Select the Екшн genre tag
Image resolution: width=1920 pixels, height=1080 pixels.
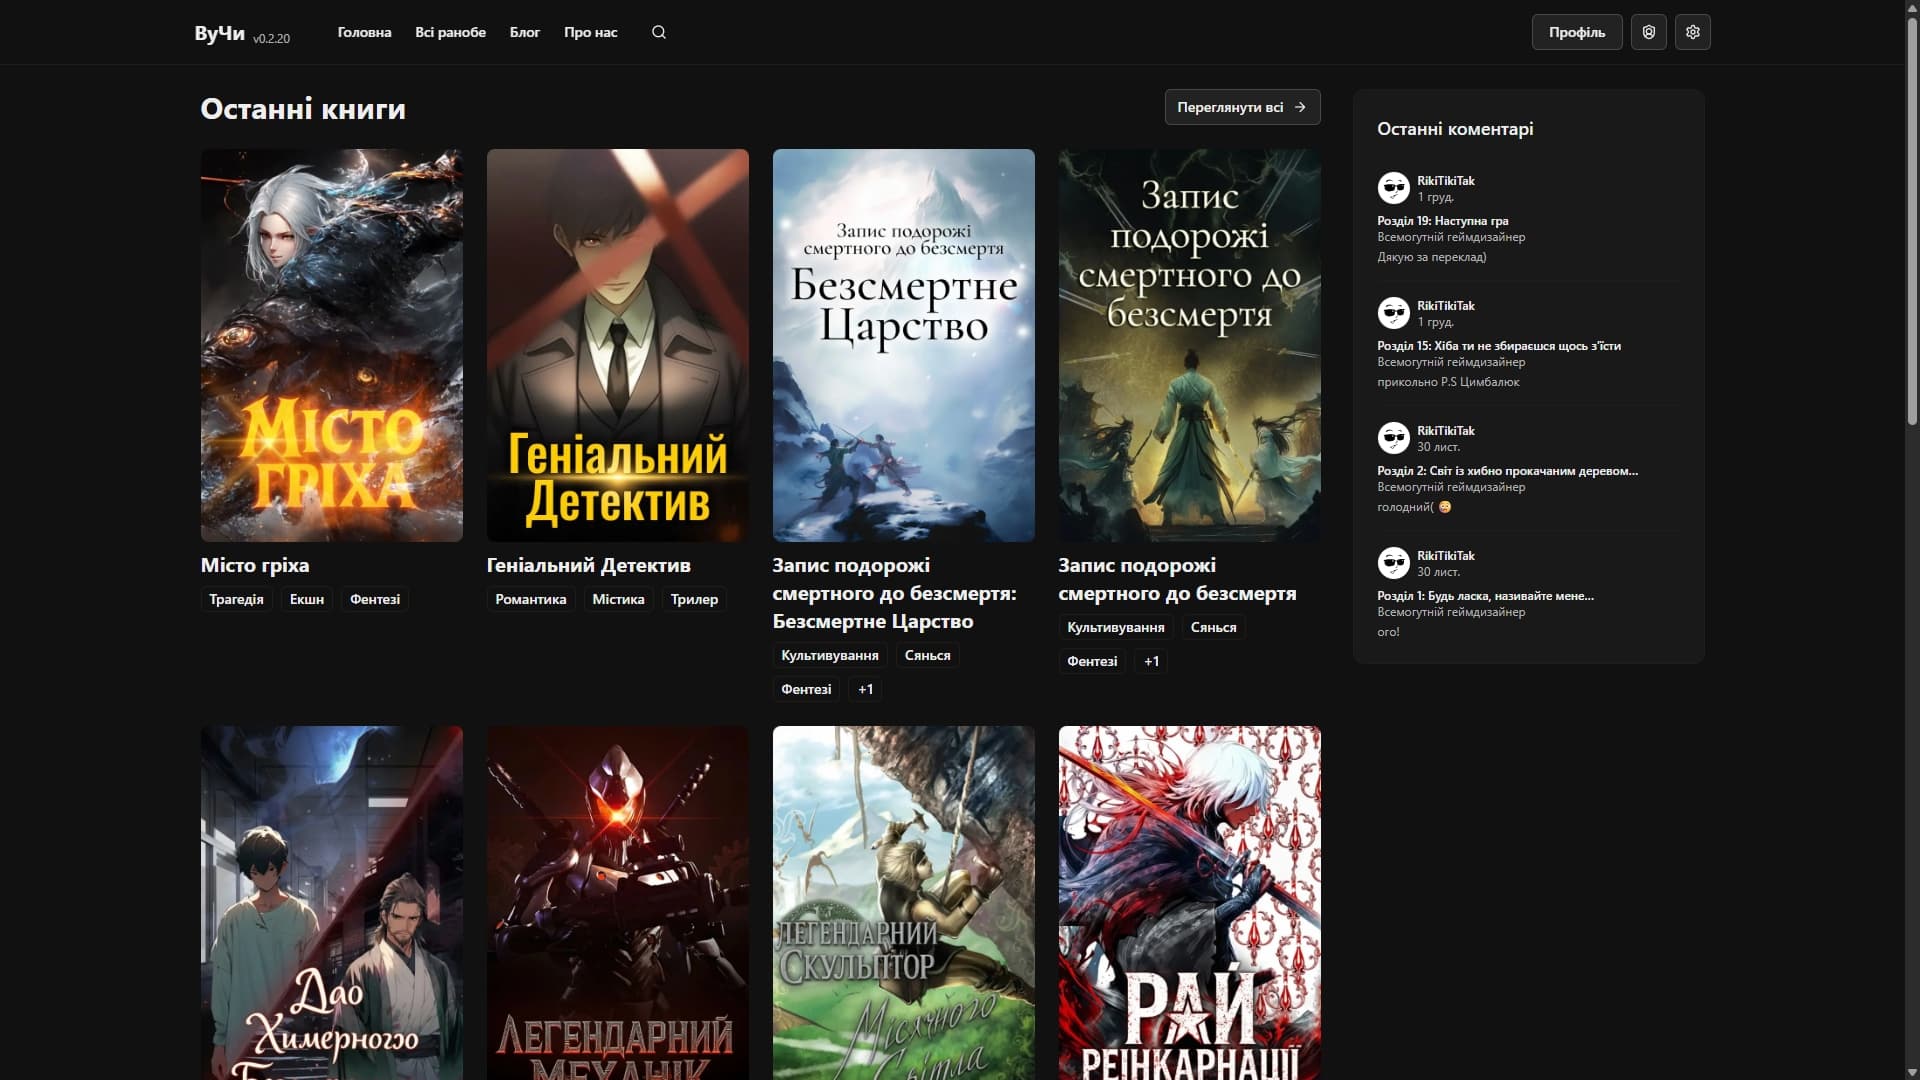(307, 599)
